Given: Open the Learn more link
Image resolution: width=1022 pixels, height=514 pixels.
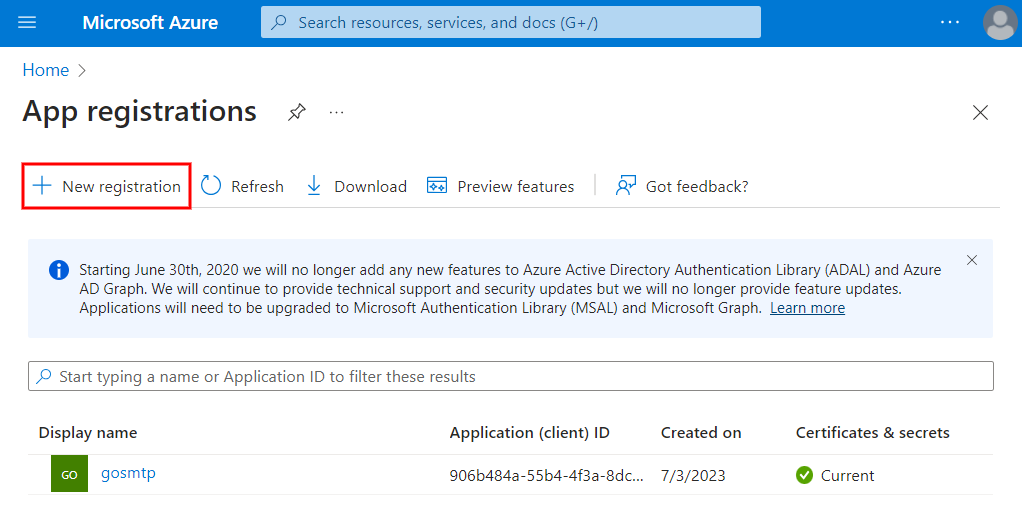Looking at the screenshot, I should click(x=808, y=308).
